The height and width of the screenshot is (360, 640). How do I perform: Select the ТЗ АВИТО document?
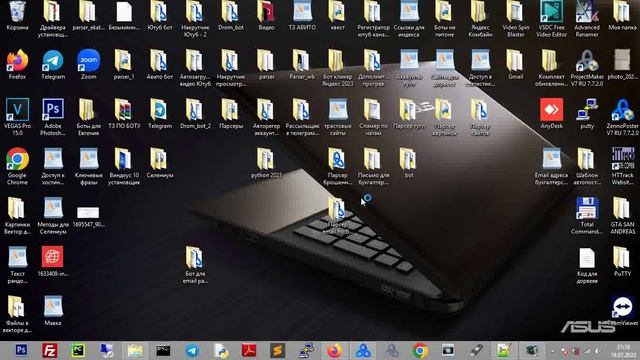click(x=302, y=12)
